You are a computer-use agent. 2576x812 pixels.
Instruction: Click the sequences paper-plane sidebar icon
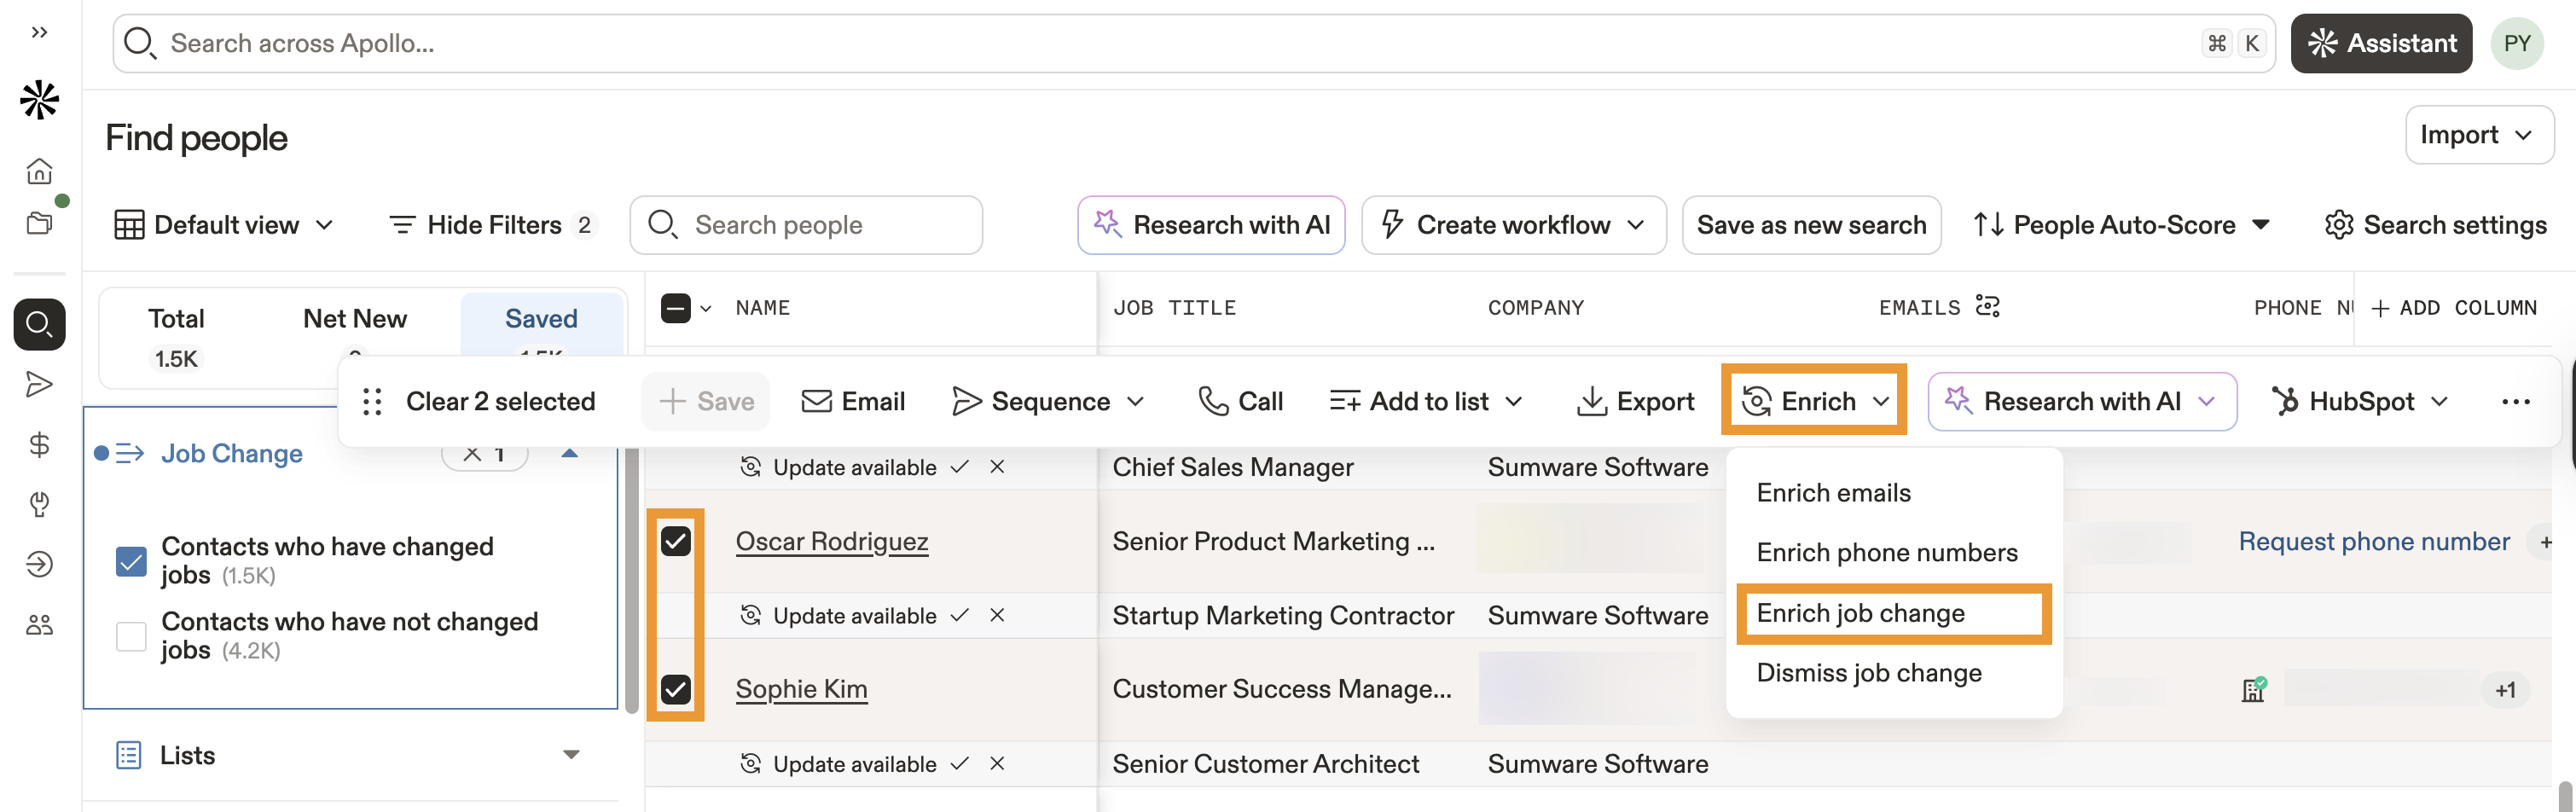(x=39, y=384)
